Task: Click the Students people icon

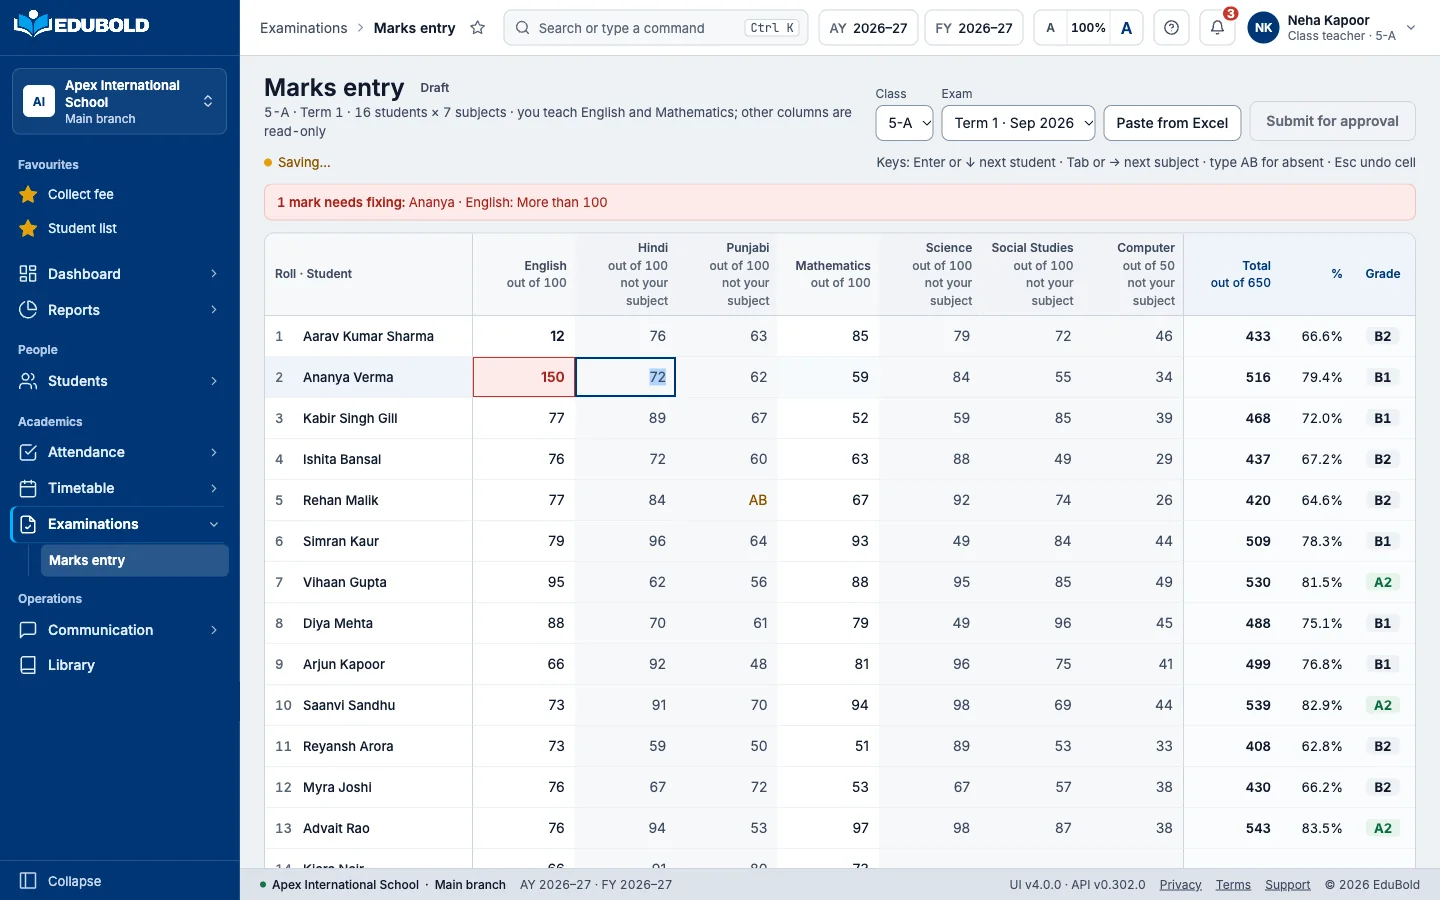Action: [28, 381]
